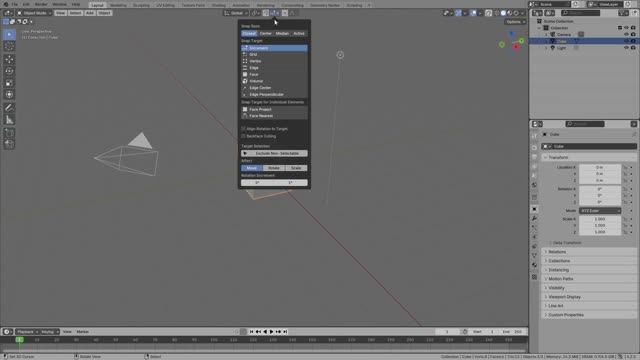
Task: Play animation in reverse
Action: click(265, 332)
